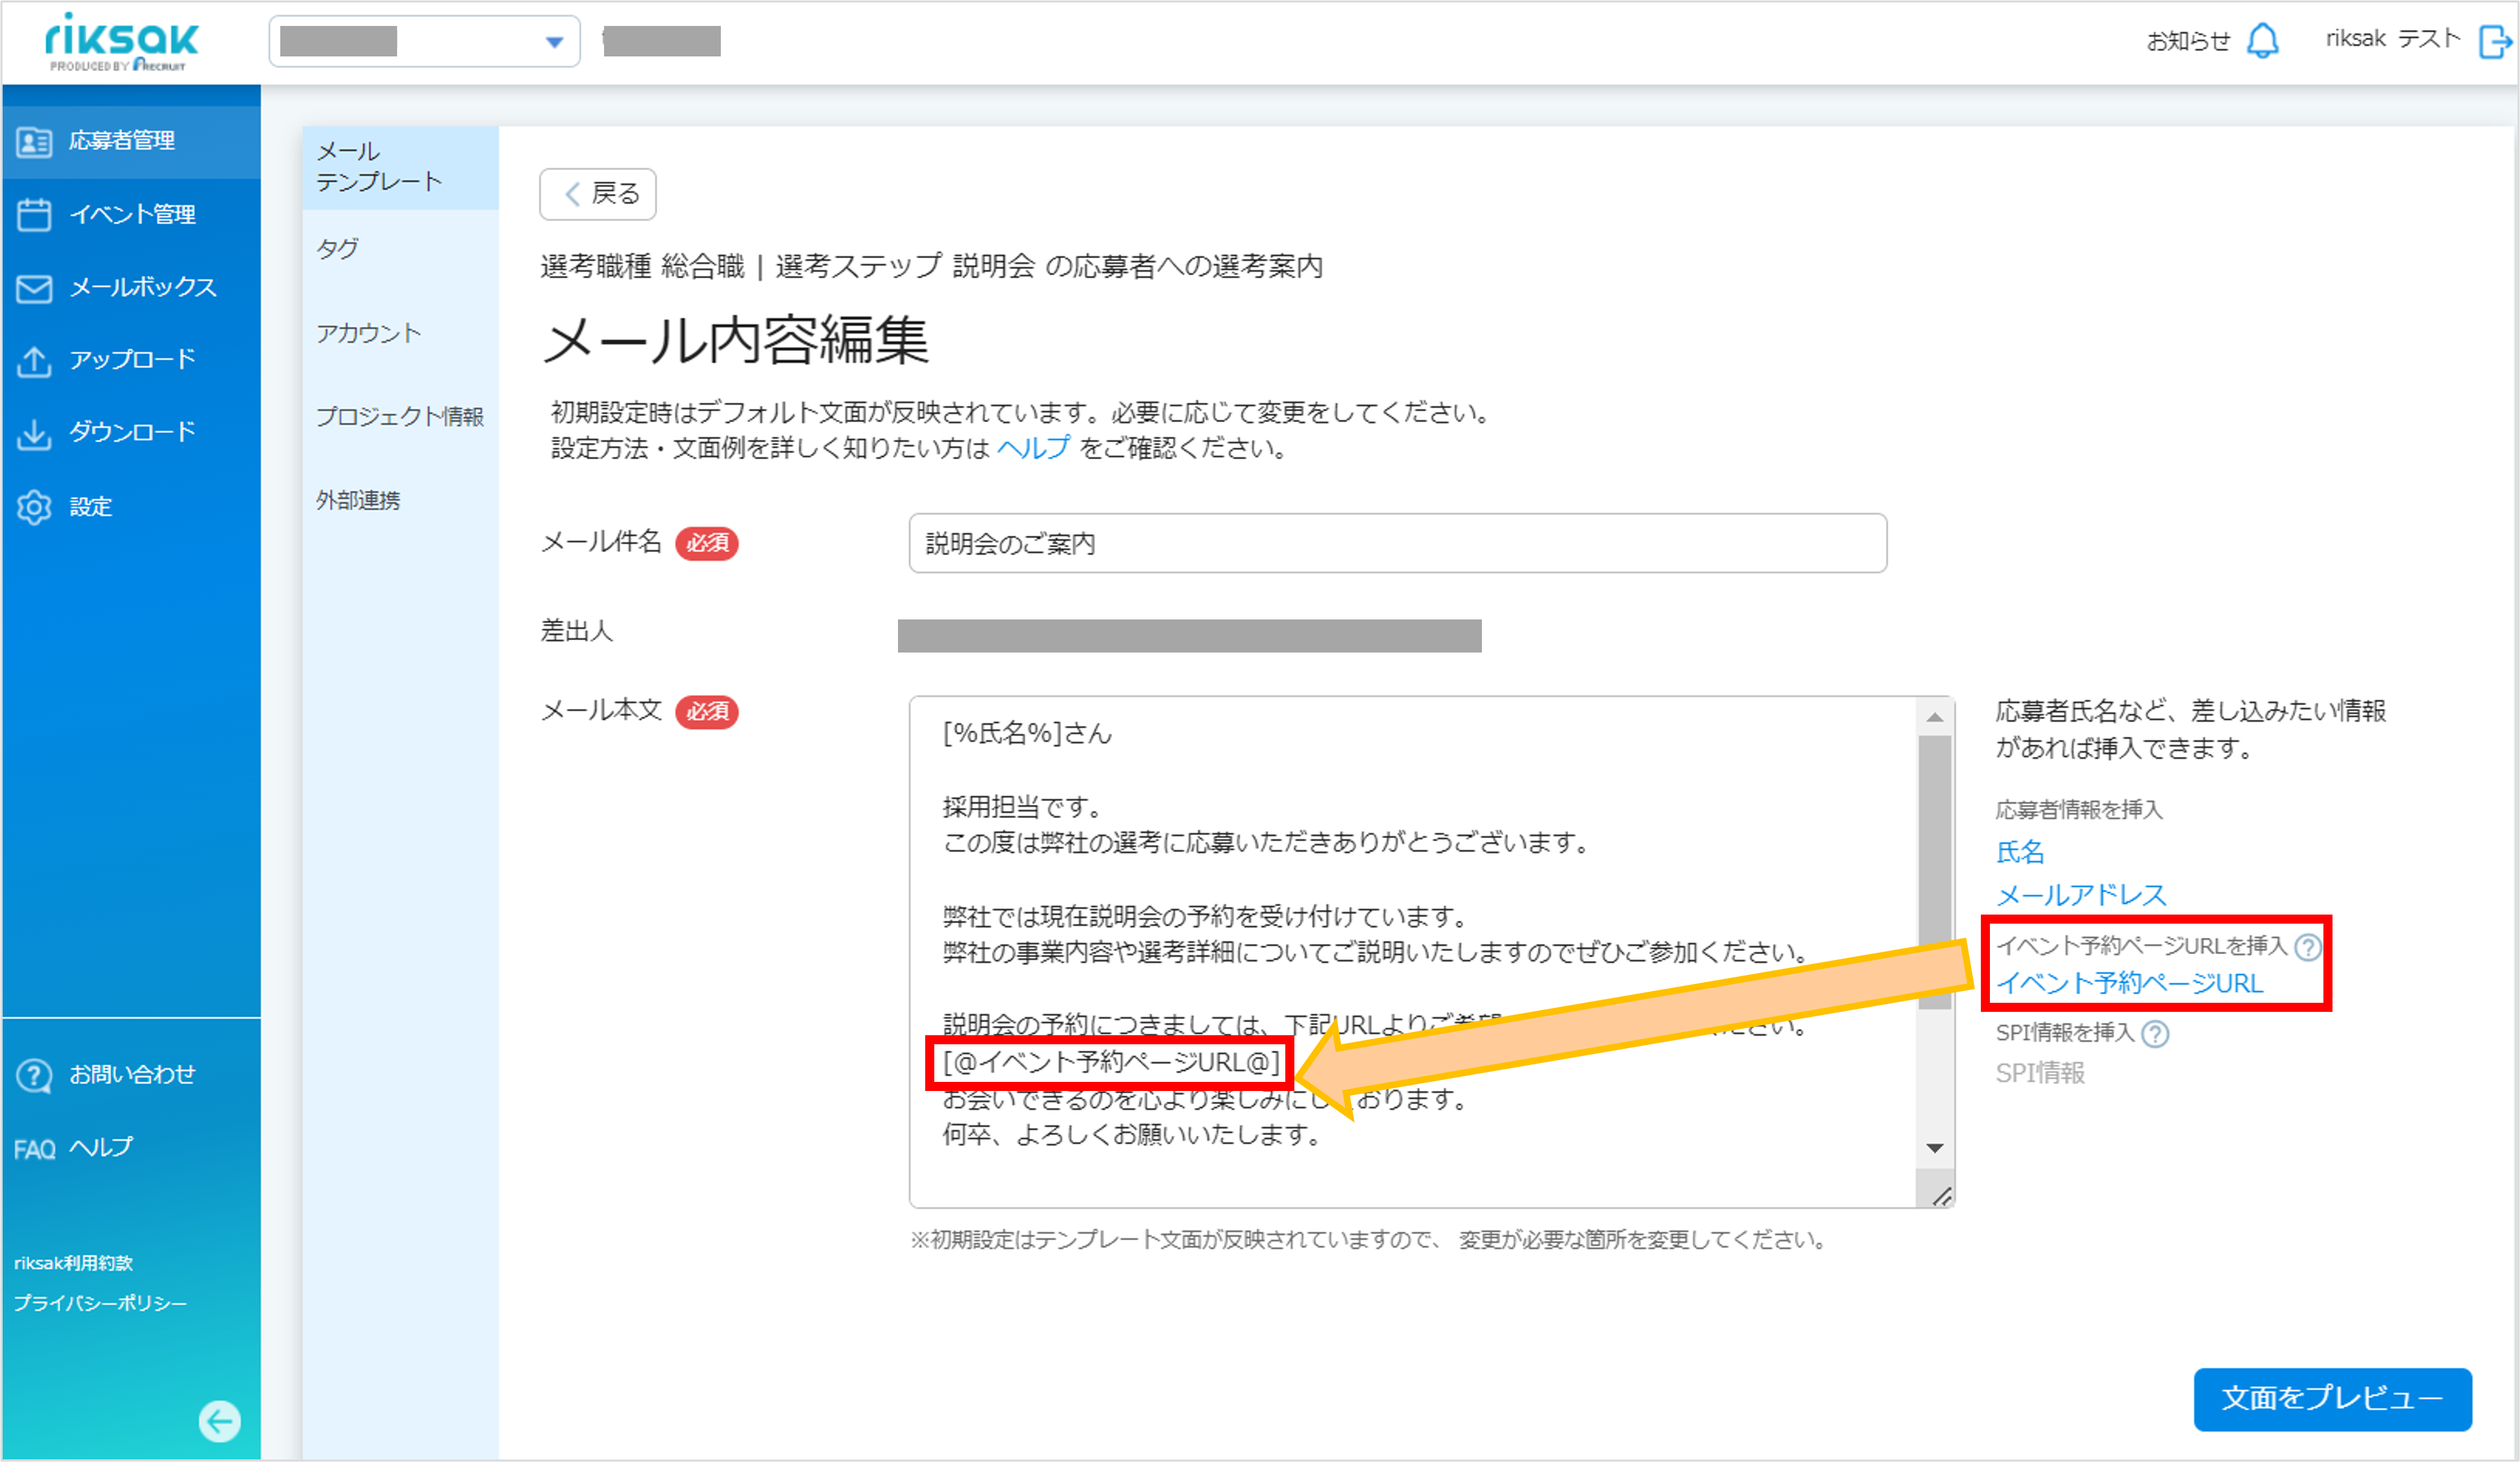2520x1462 pixels.
Task: Click the 設定 gear icon
Action: pyautogui.click(x=34, y=507)
